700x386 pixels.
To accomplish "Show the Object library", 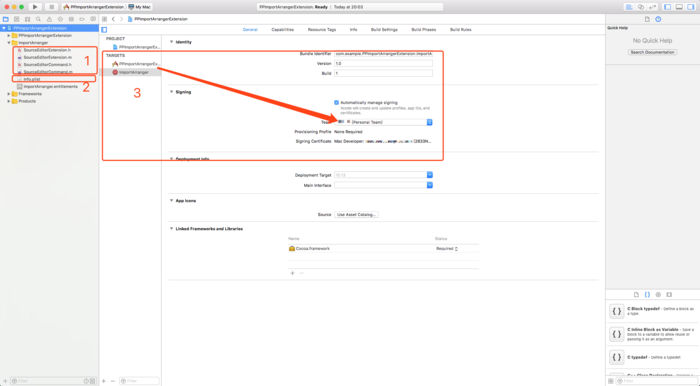I will [658, 295].
